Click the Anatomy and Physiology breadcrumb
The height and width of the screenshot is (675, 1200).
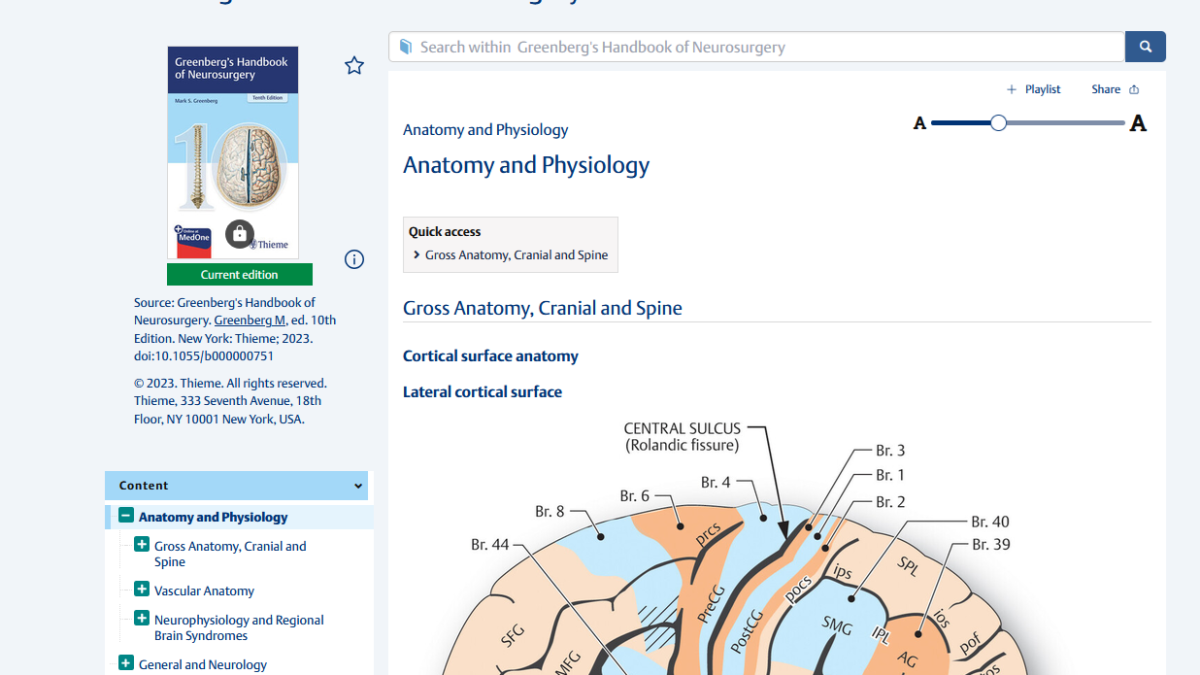(x=485, y=130)
